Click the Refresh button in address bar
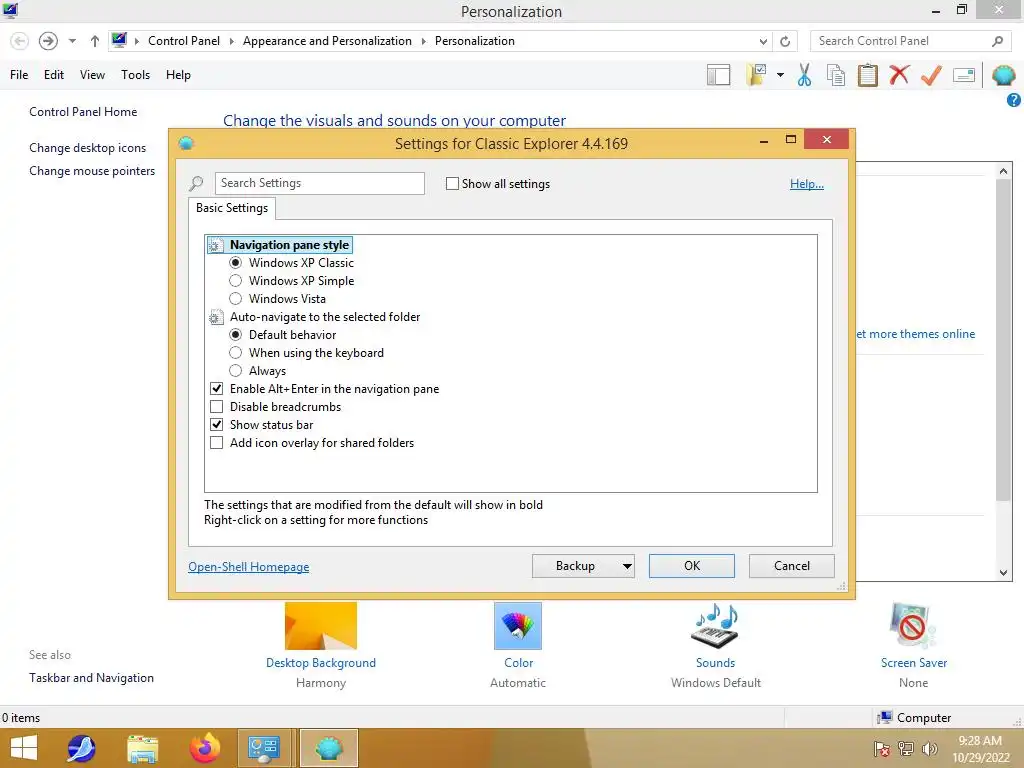 click(785, 41)
